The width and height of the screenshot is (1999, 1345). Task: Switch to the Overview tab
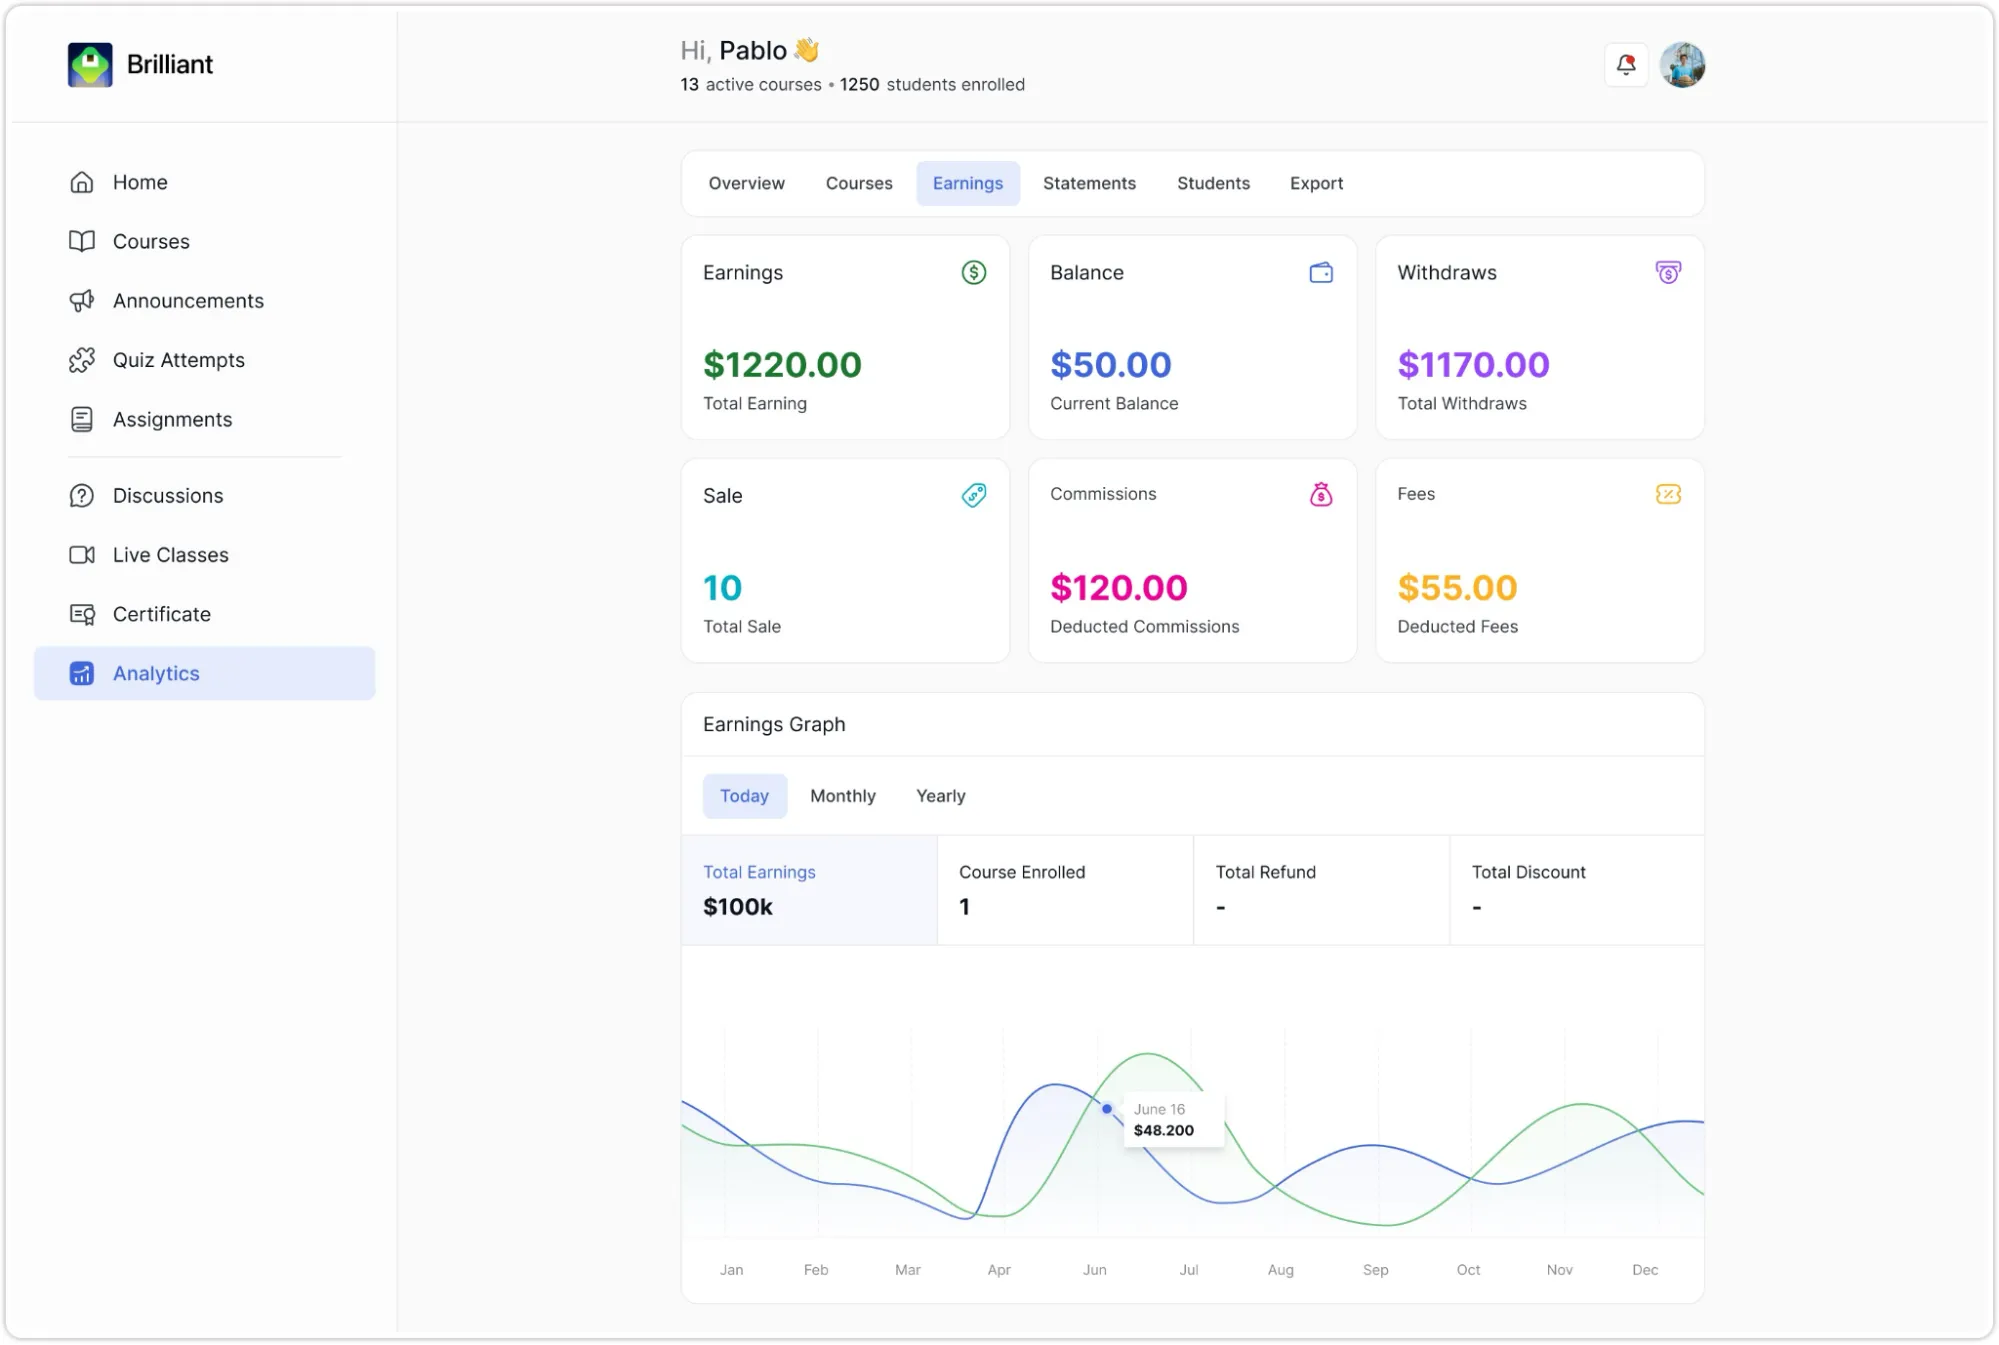tap(747, 184)
